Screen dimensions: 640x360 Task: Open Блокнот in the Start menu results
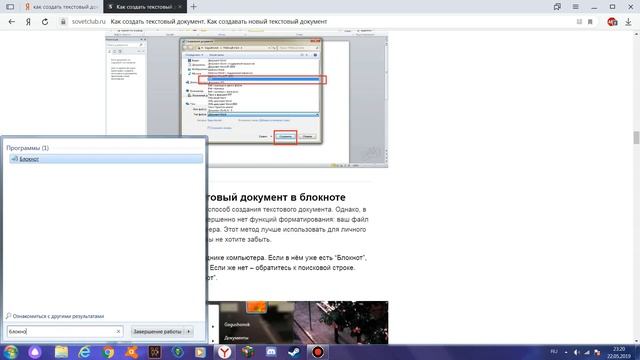[106, 159]
